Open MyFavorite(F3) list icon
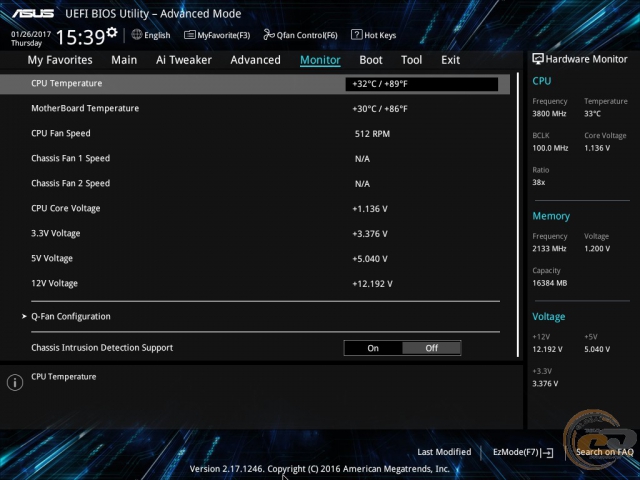The width and height of the screenshot is (640, 480). click(x=189, y=35)
